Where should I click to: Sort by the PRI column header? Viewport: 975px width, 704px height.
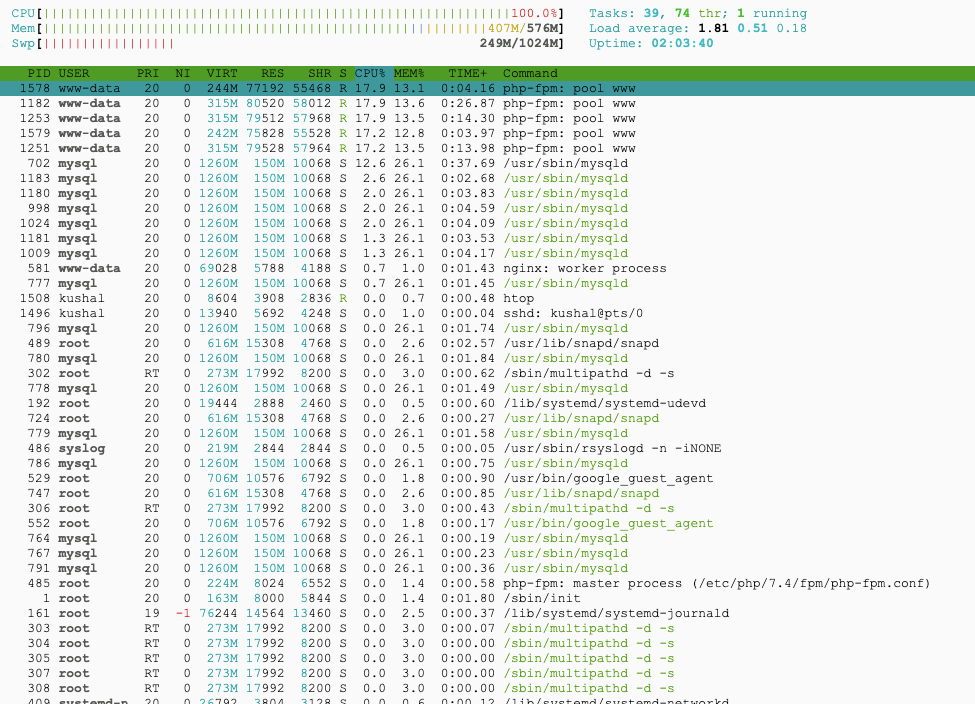pos(148,73)
